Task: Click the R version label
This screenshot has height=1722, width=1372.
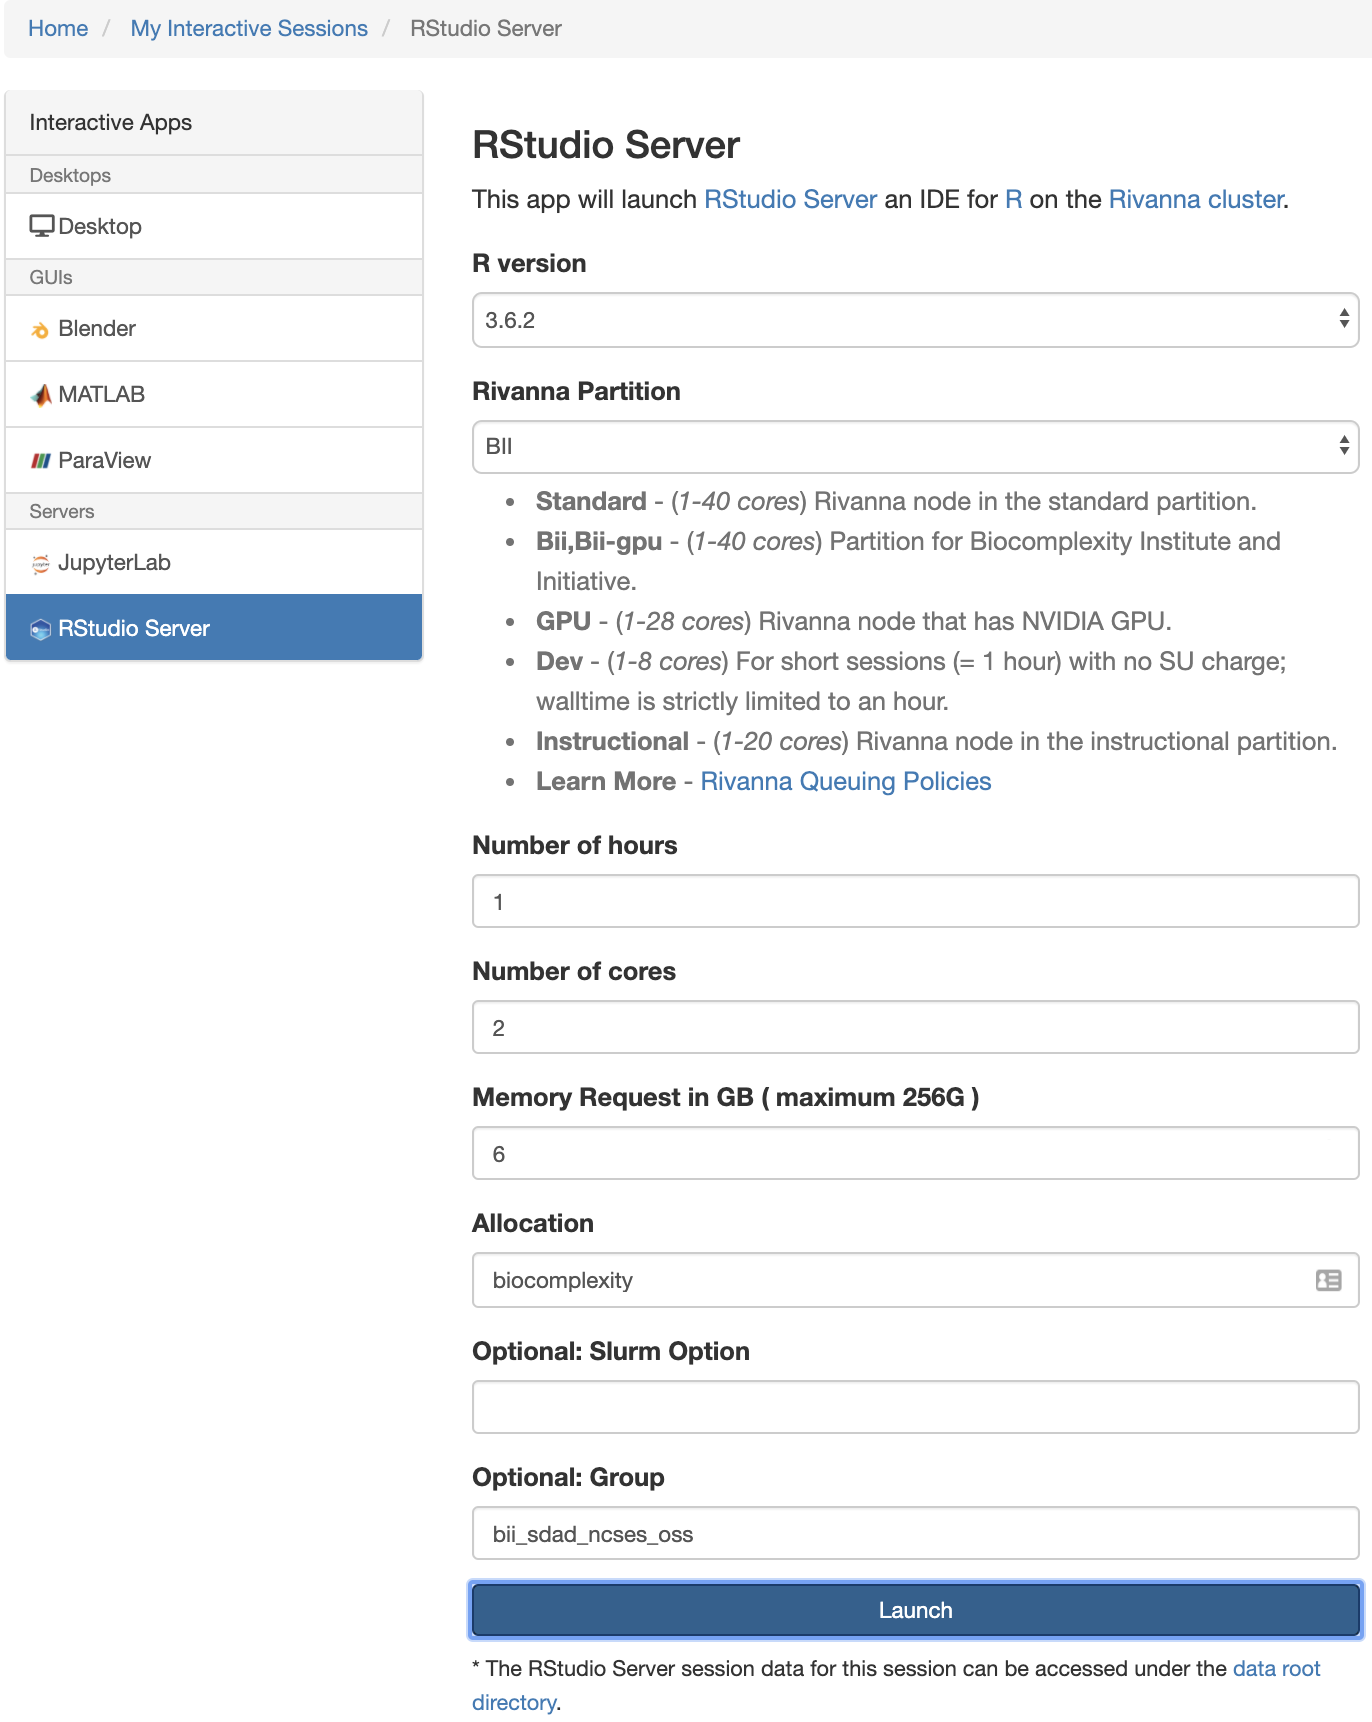Action: (x=529, y=263)
